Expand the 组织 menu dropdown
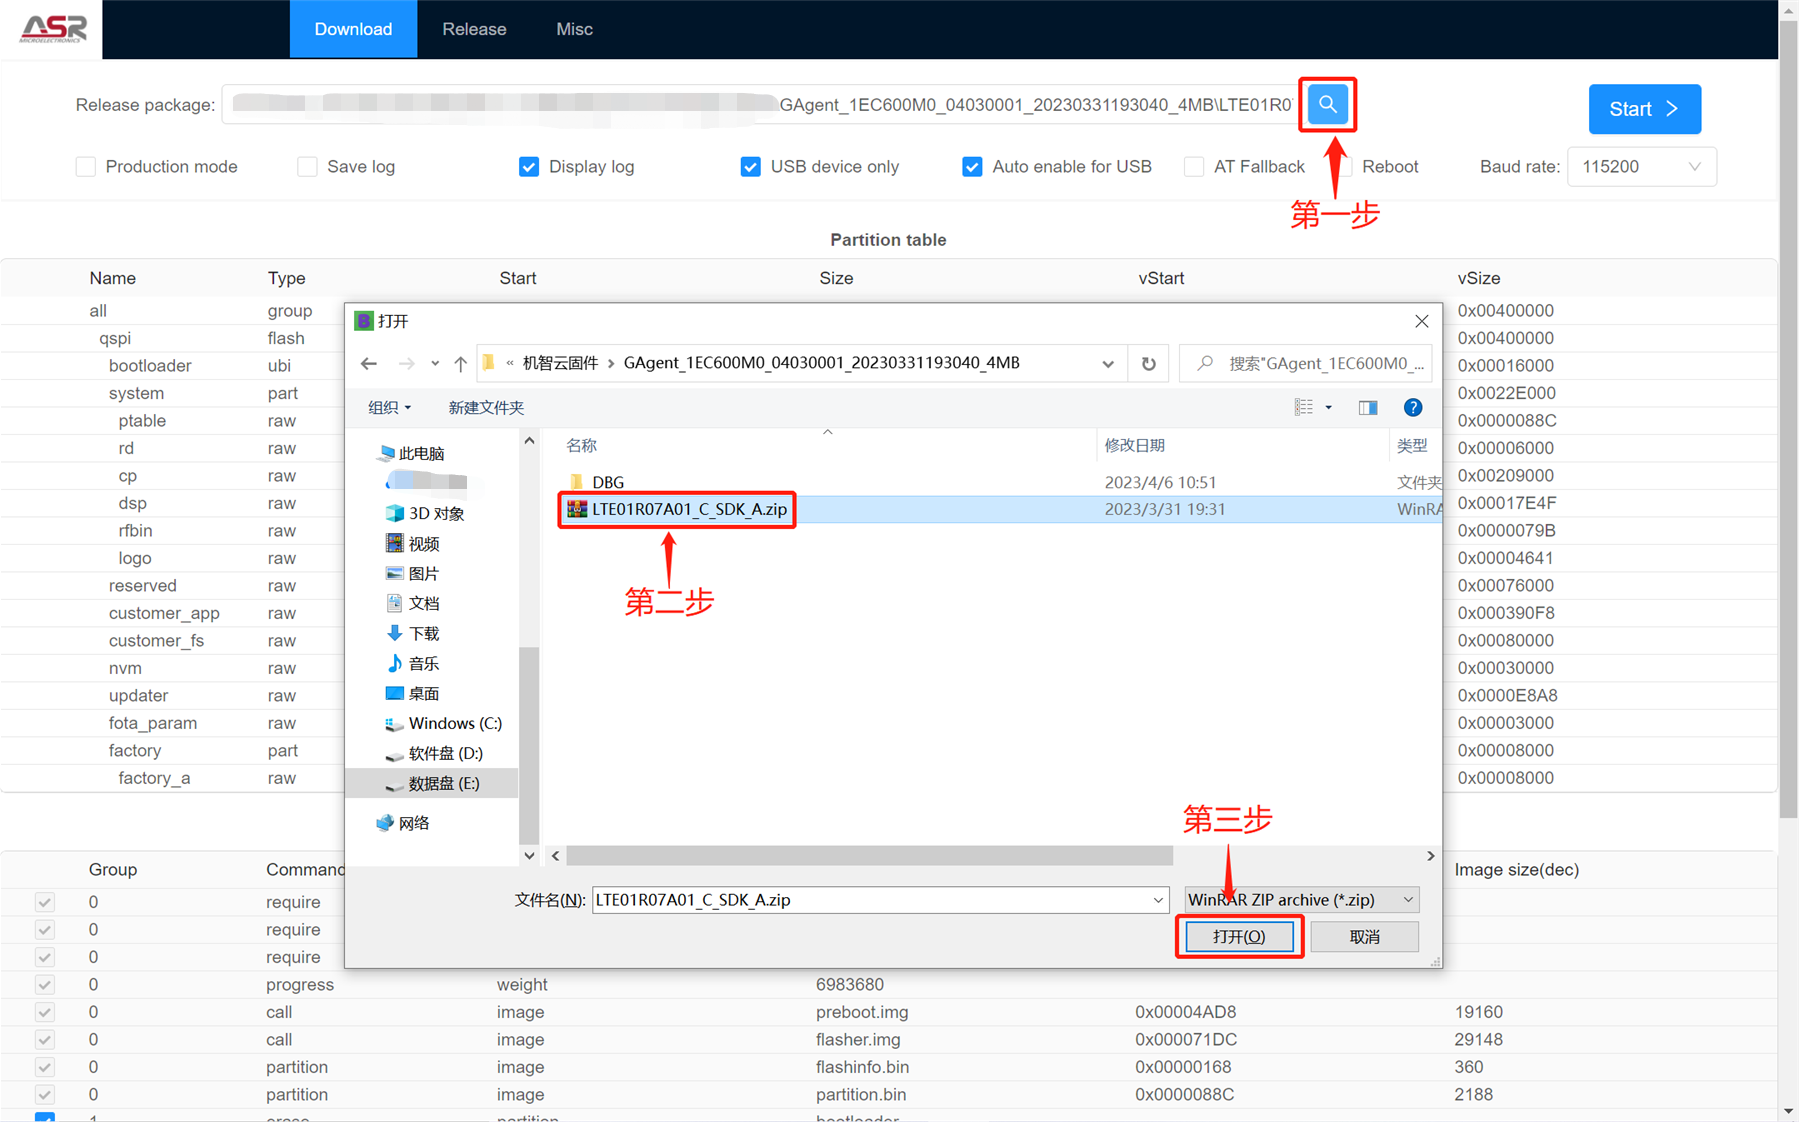The height and width of the screenshot is (1128, 1801). point(389,408)
